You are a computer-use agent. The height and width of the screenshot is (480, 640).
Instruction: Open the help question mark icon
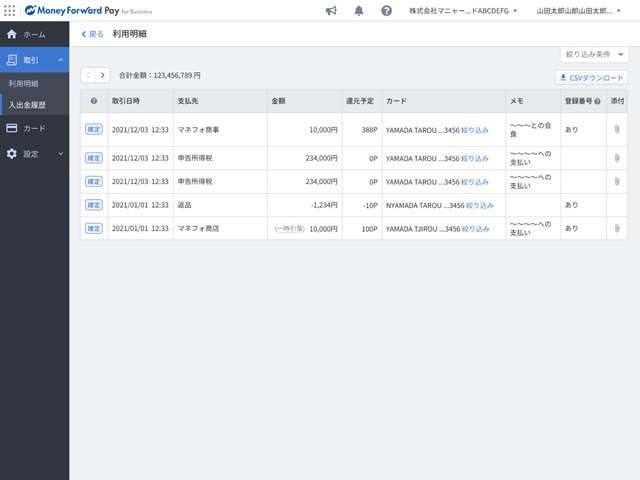point(387,11)
